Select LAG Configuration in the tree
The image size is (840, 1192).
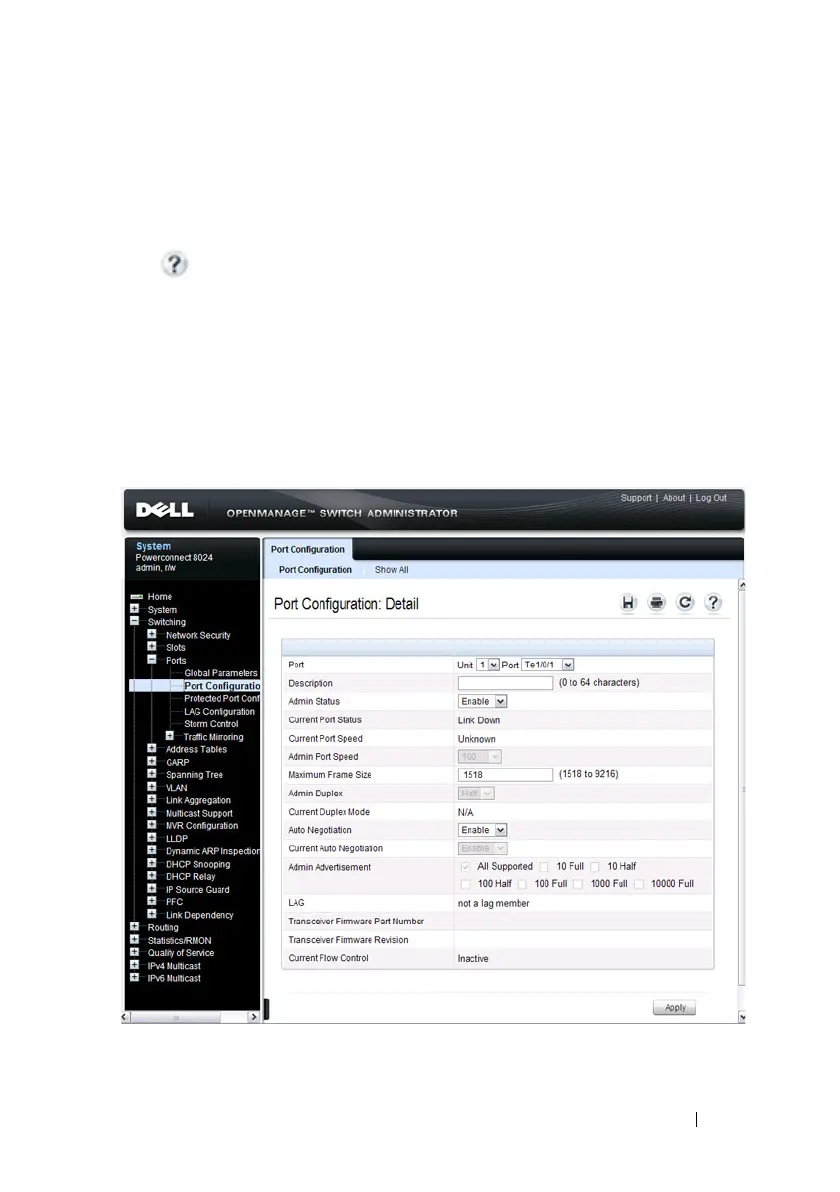pos(220,712)
